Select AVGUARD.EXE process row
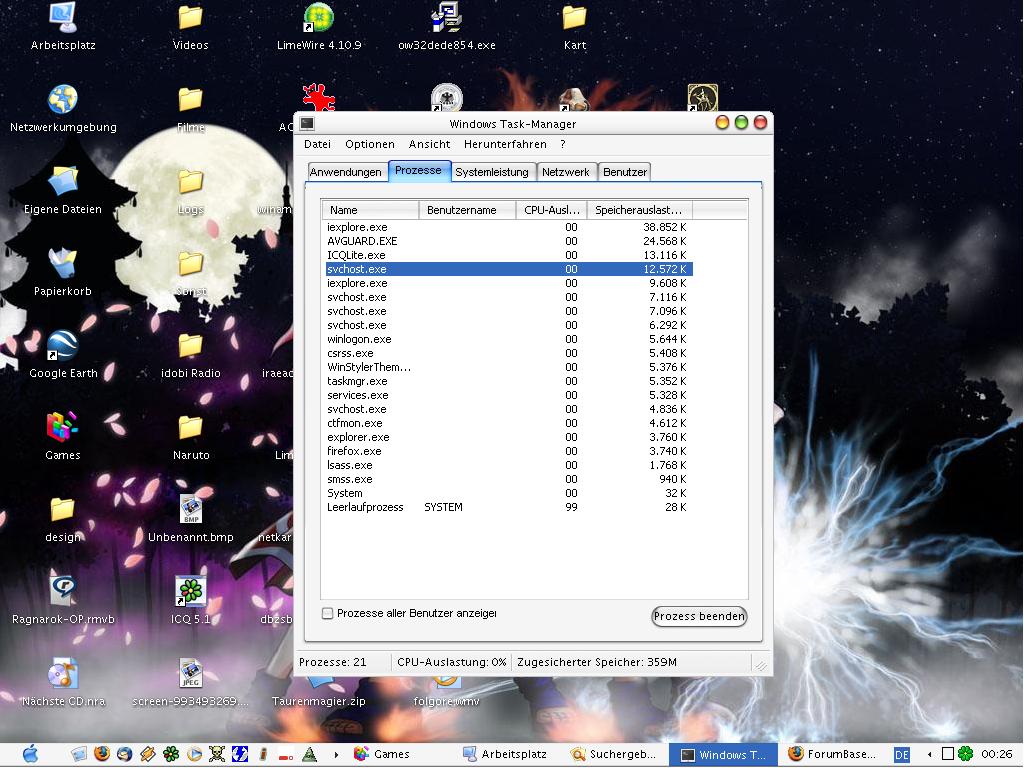 [509, 241]
